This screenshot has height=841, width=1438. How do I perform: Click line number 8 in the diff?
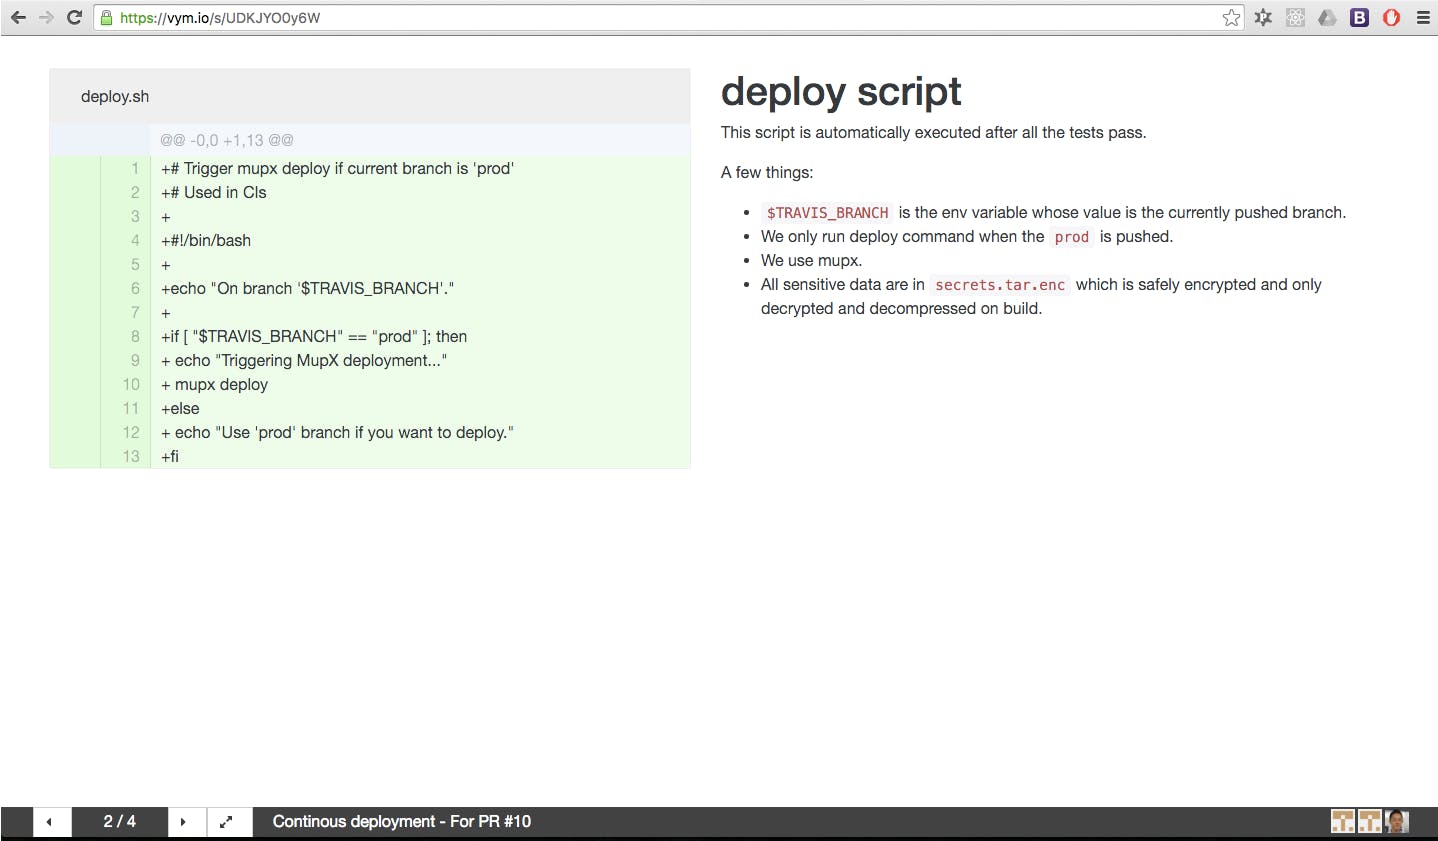click(x=135, y=336)
